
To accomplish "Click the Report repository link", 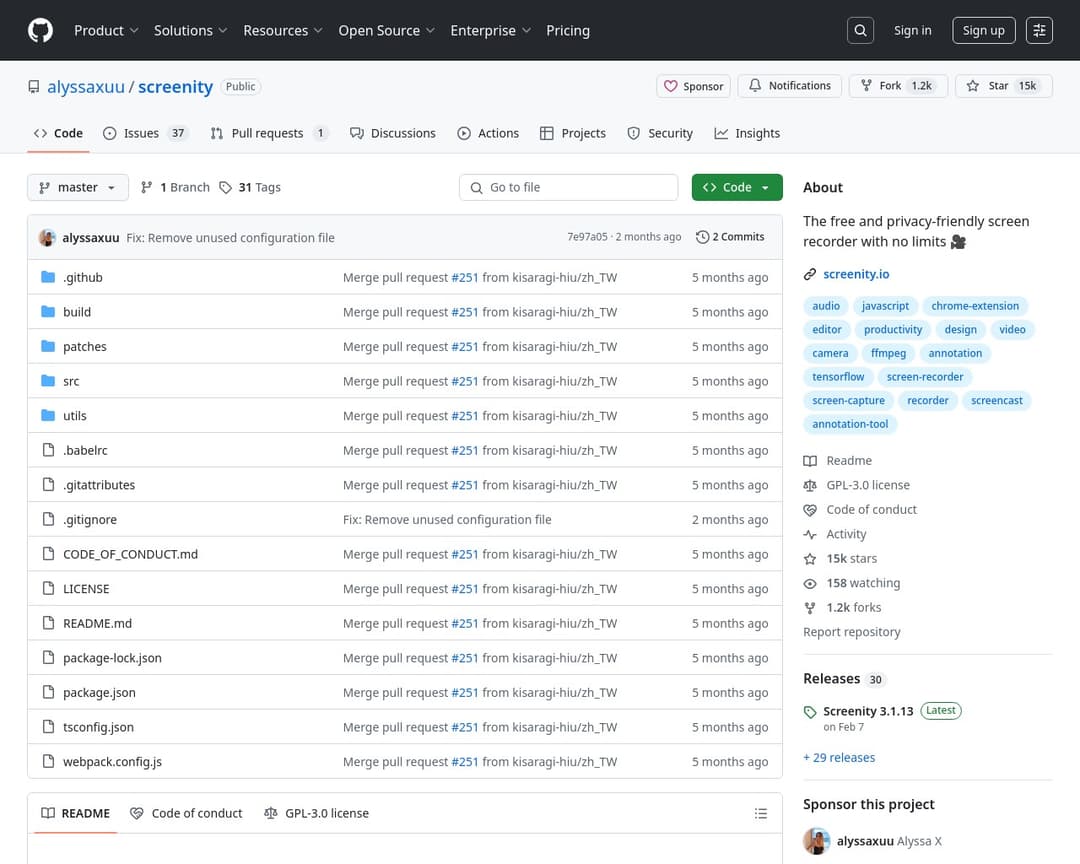I will [x=851, y=632].
